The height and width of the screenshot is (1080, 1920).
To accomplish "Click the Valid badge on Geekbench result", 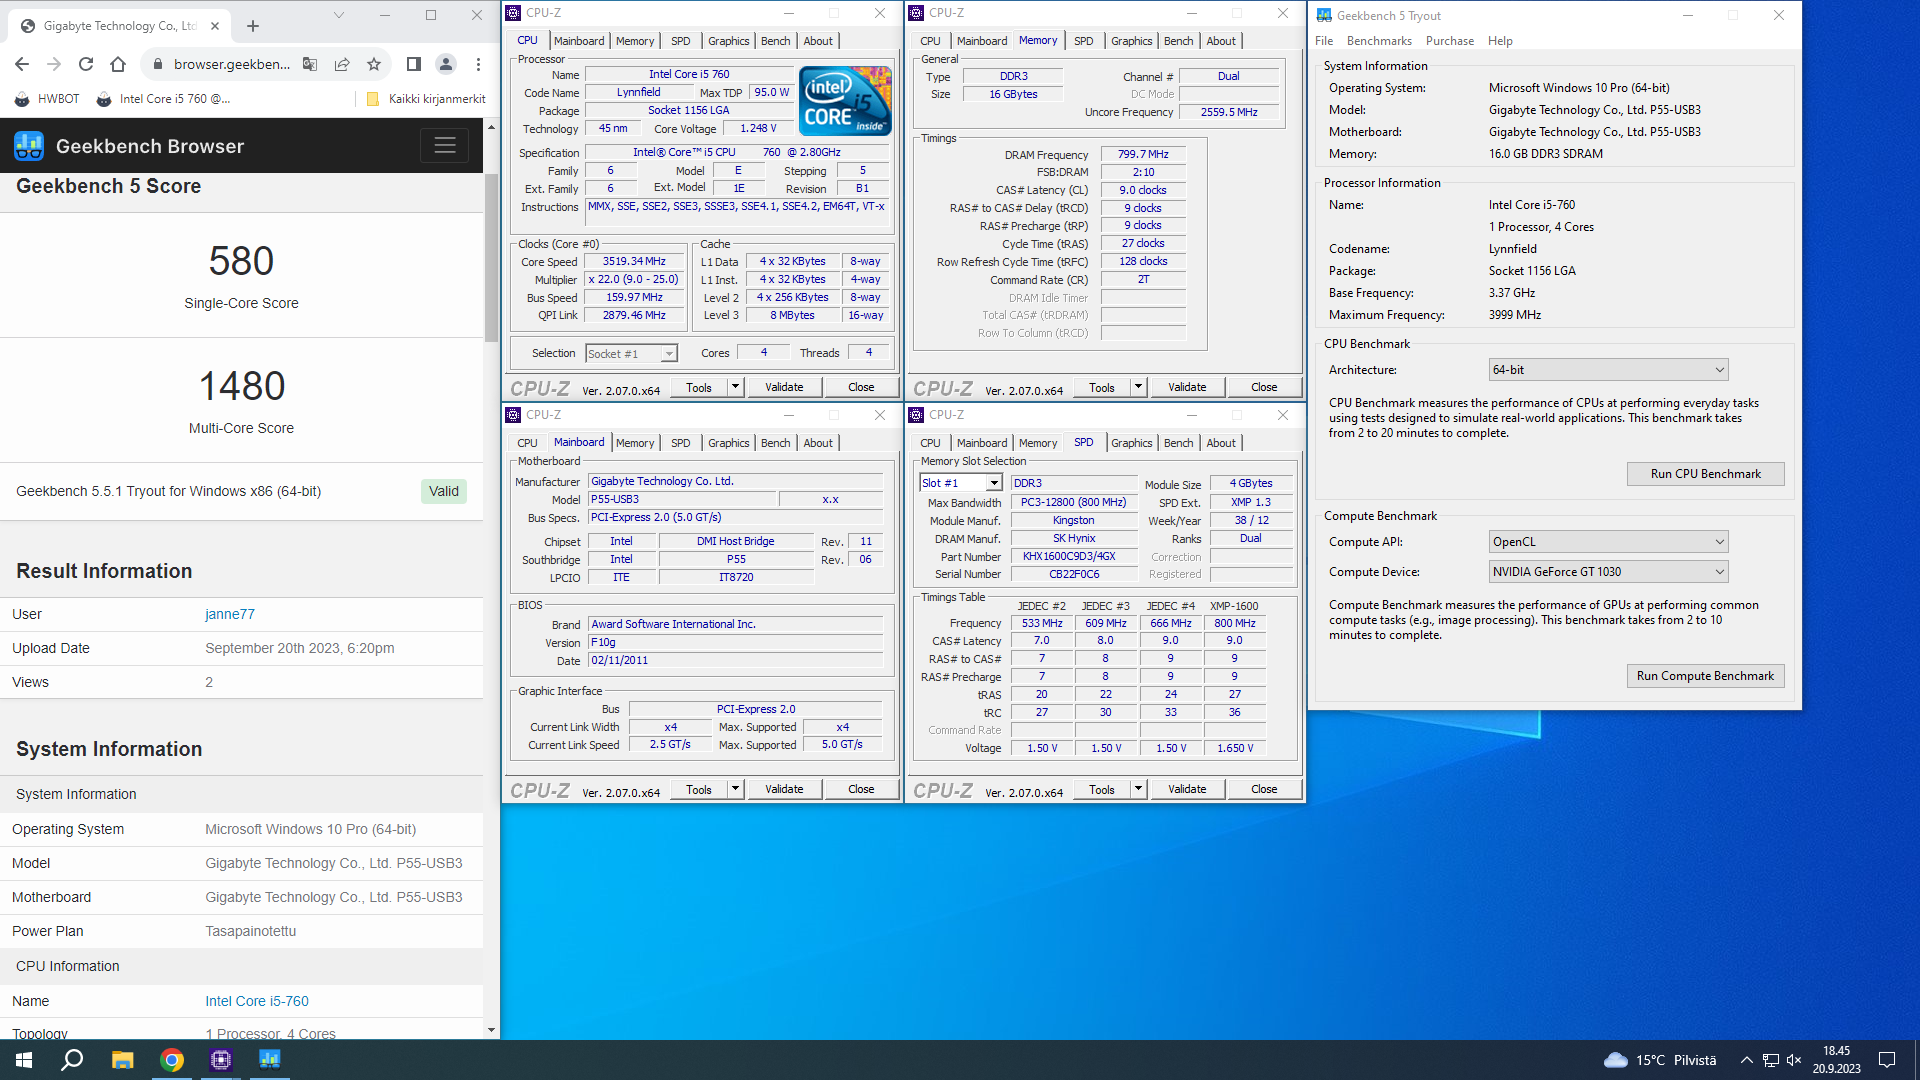I will [444, 491].
